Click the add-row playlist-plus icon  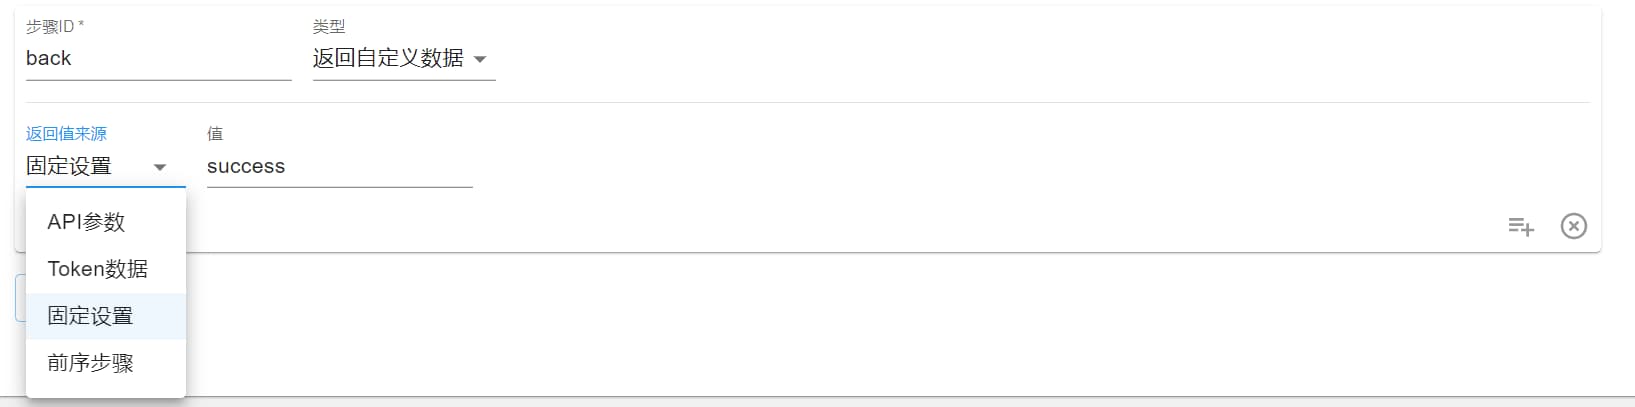tap(1521, 227)
